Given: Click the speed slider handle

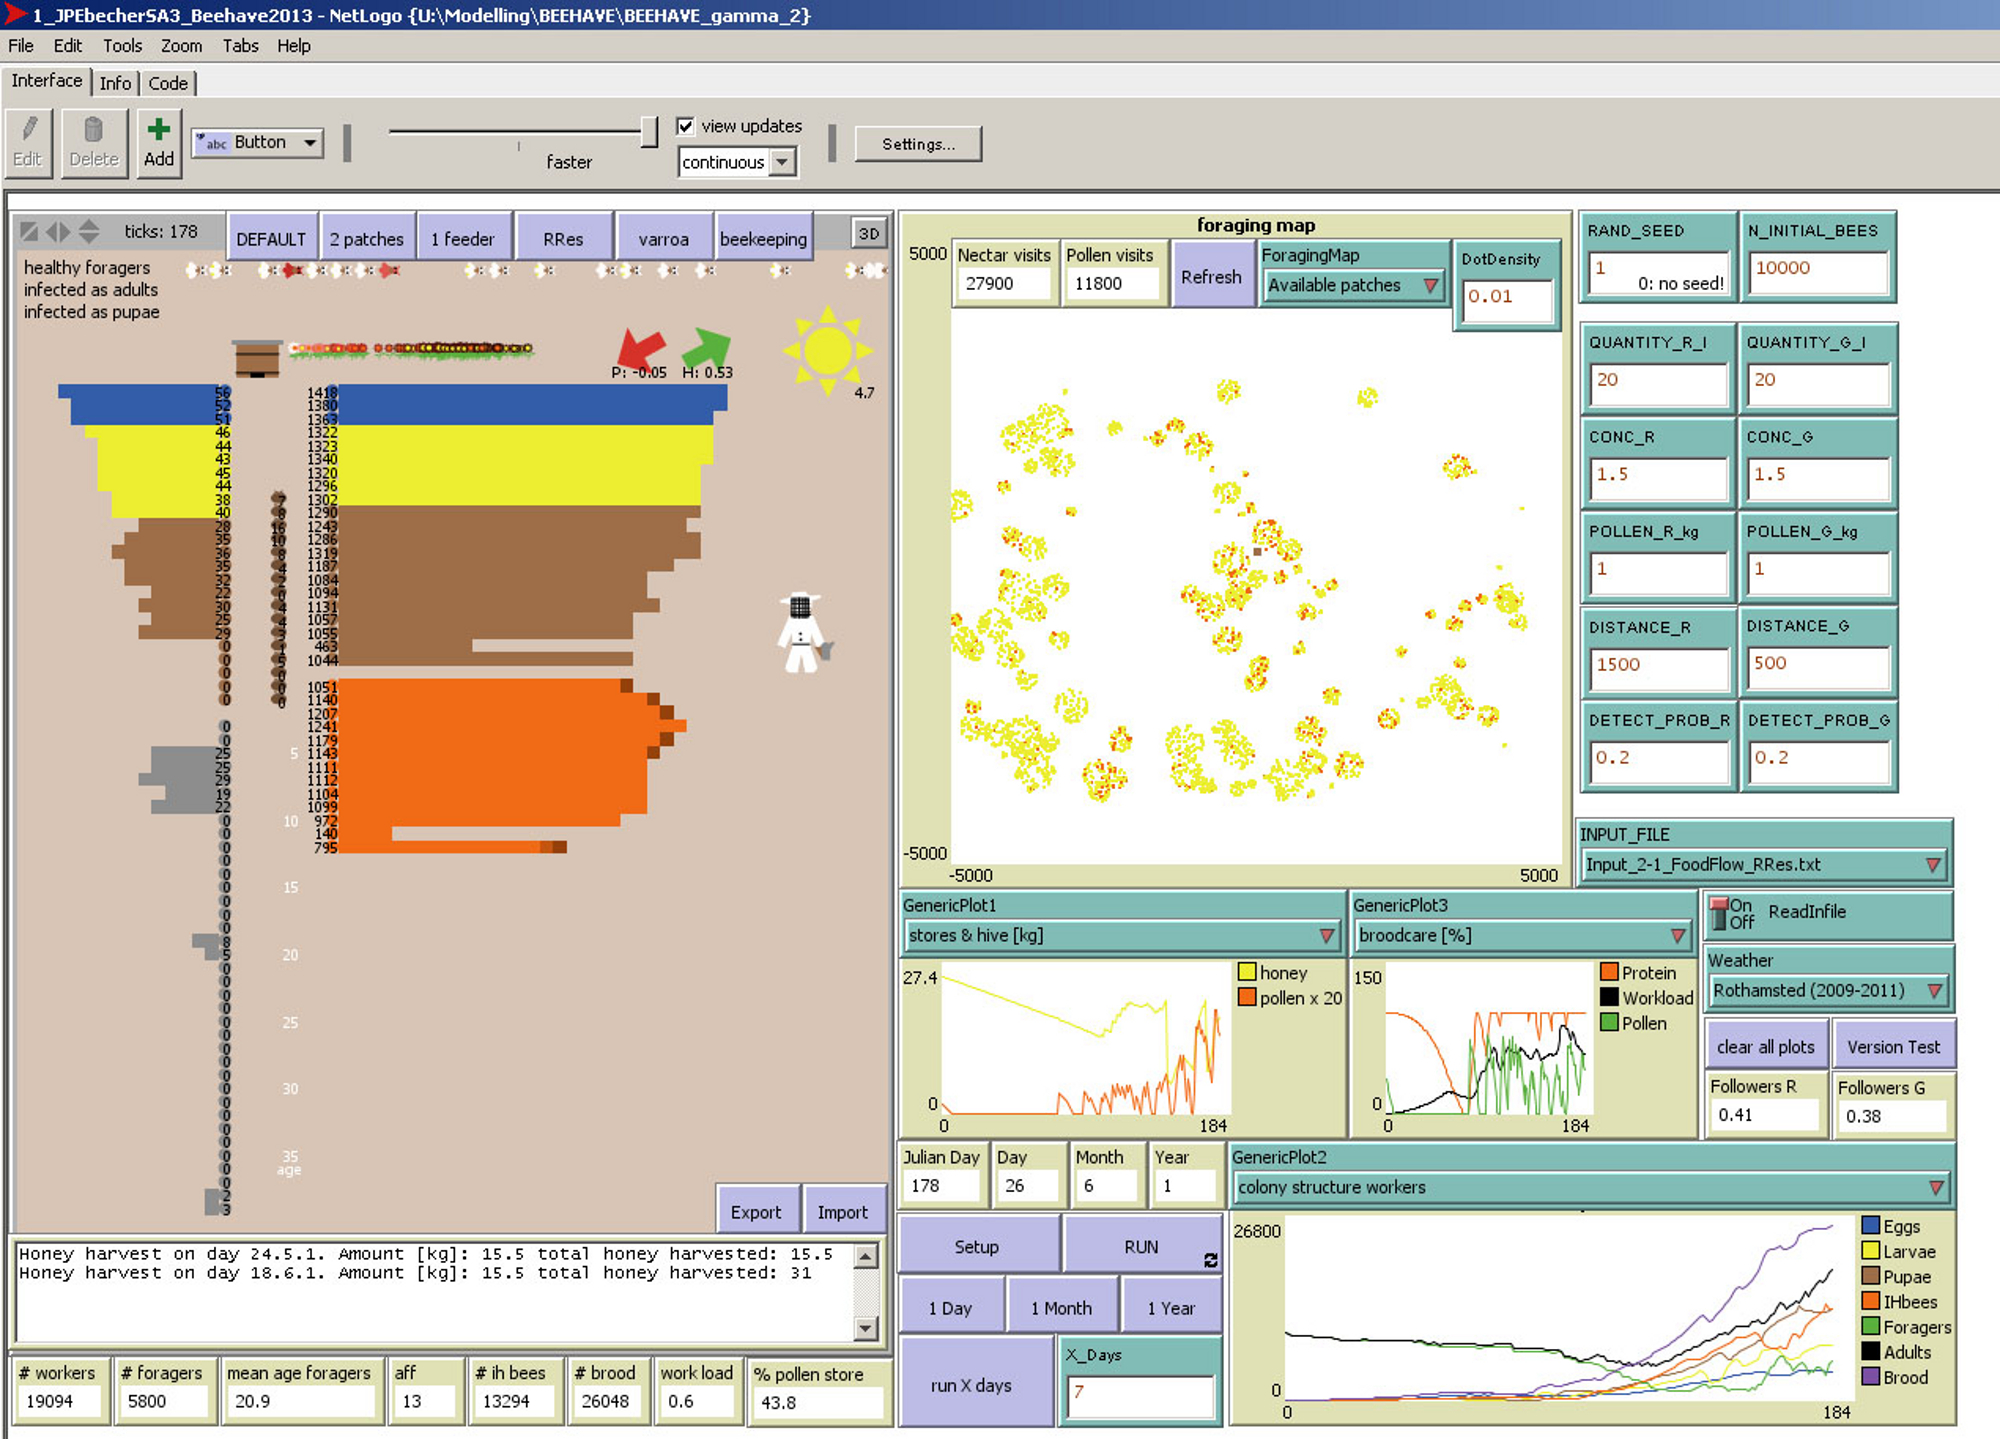Looking at the screenshot, I should click(x=649, y=131).
